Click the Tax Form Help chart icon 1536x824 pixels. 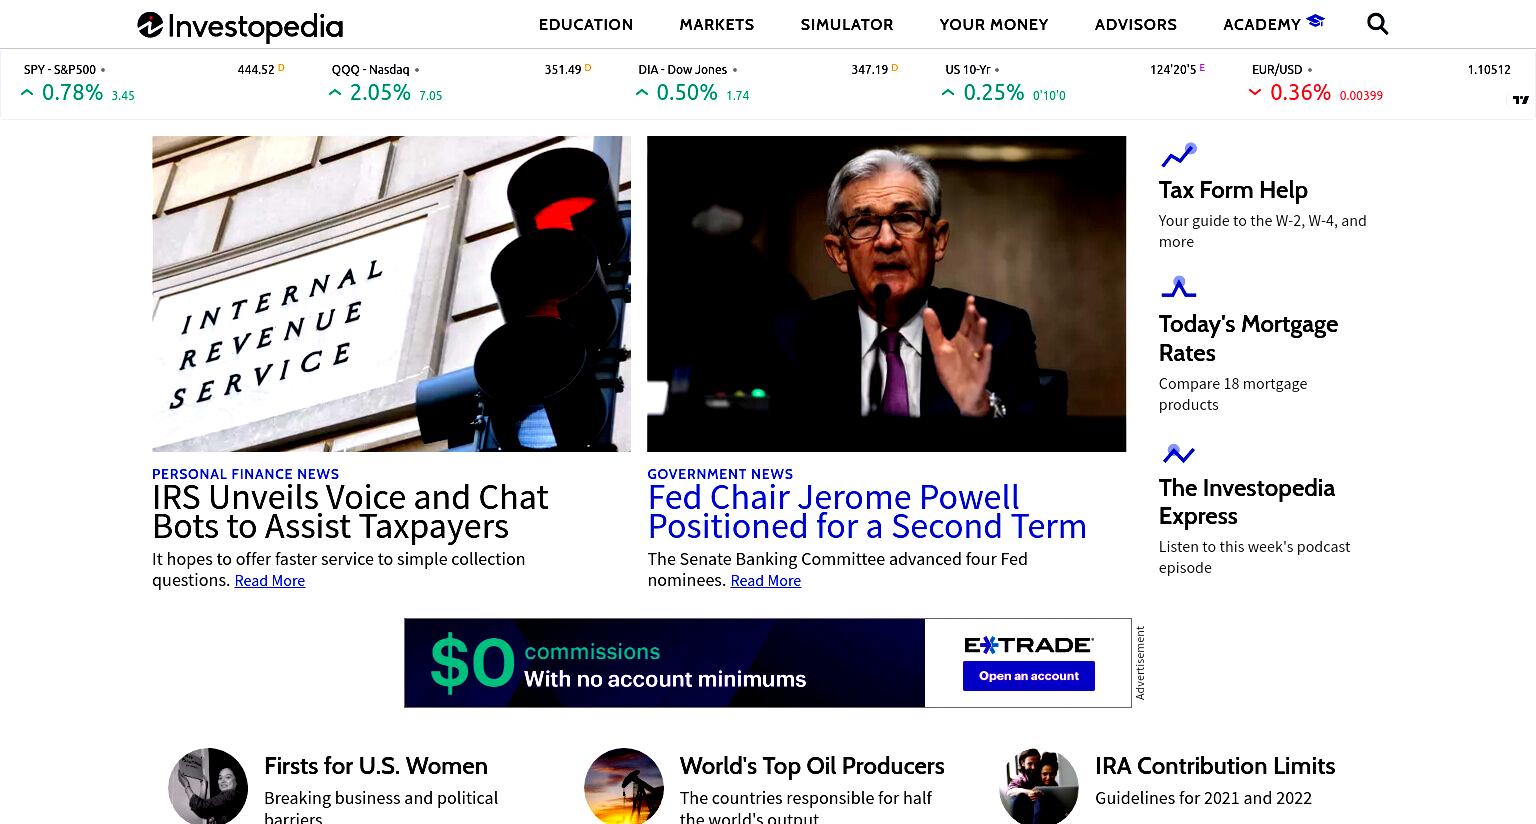[1178, 155]
